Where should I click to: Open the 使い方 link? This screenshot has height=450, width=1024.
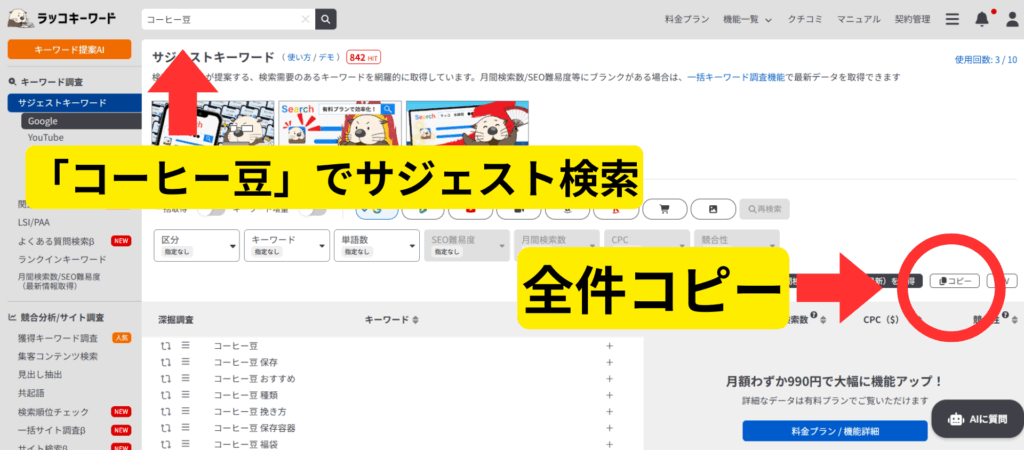click(x=300, y=57)
